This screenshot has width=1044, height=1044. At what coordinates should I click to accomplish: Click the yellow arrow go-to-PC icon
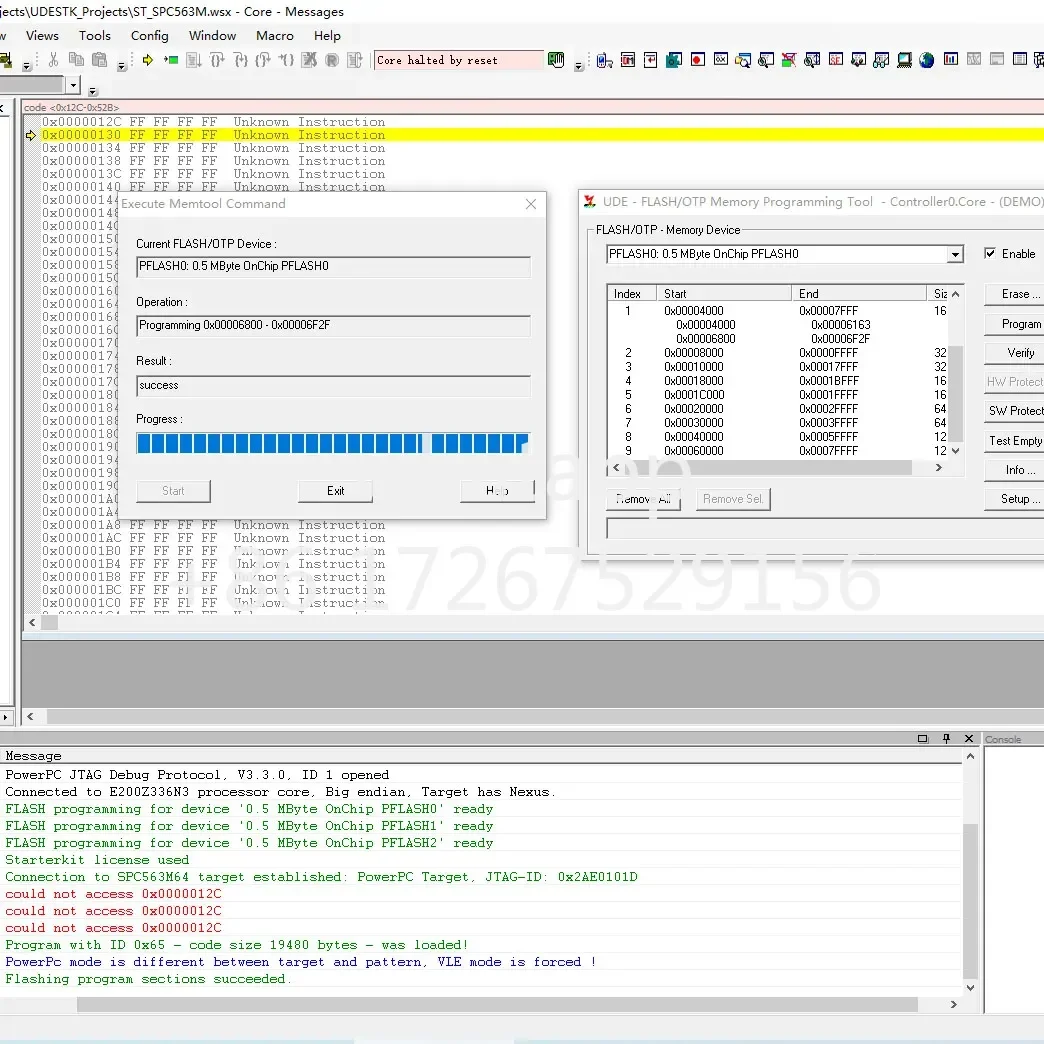click(148, 61)
